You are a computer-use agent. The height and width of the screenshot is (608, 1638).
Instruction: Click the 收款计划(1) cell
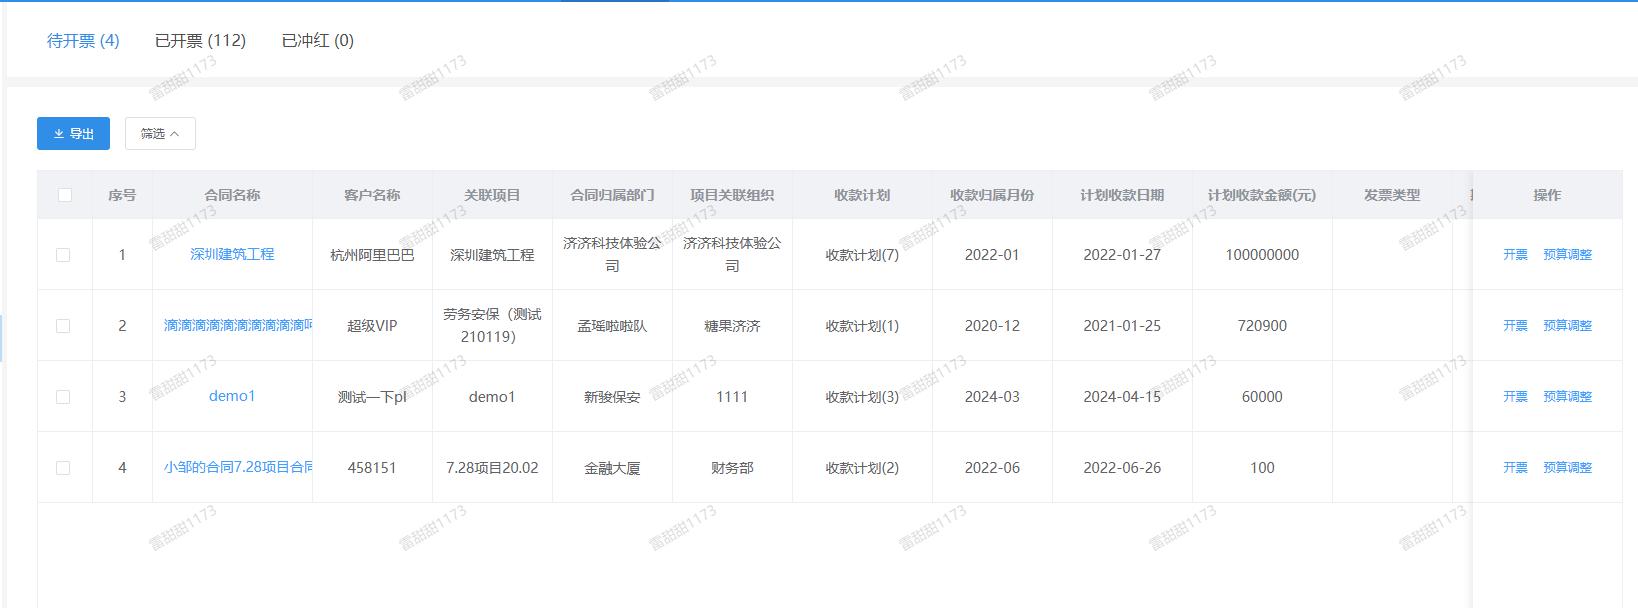point(862,326)
